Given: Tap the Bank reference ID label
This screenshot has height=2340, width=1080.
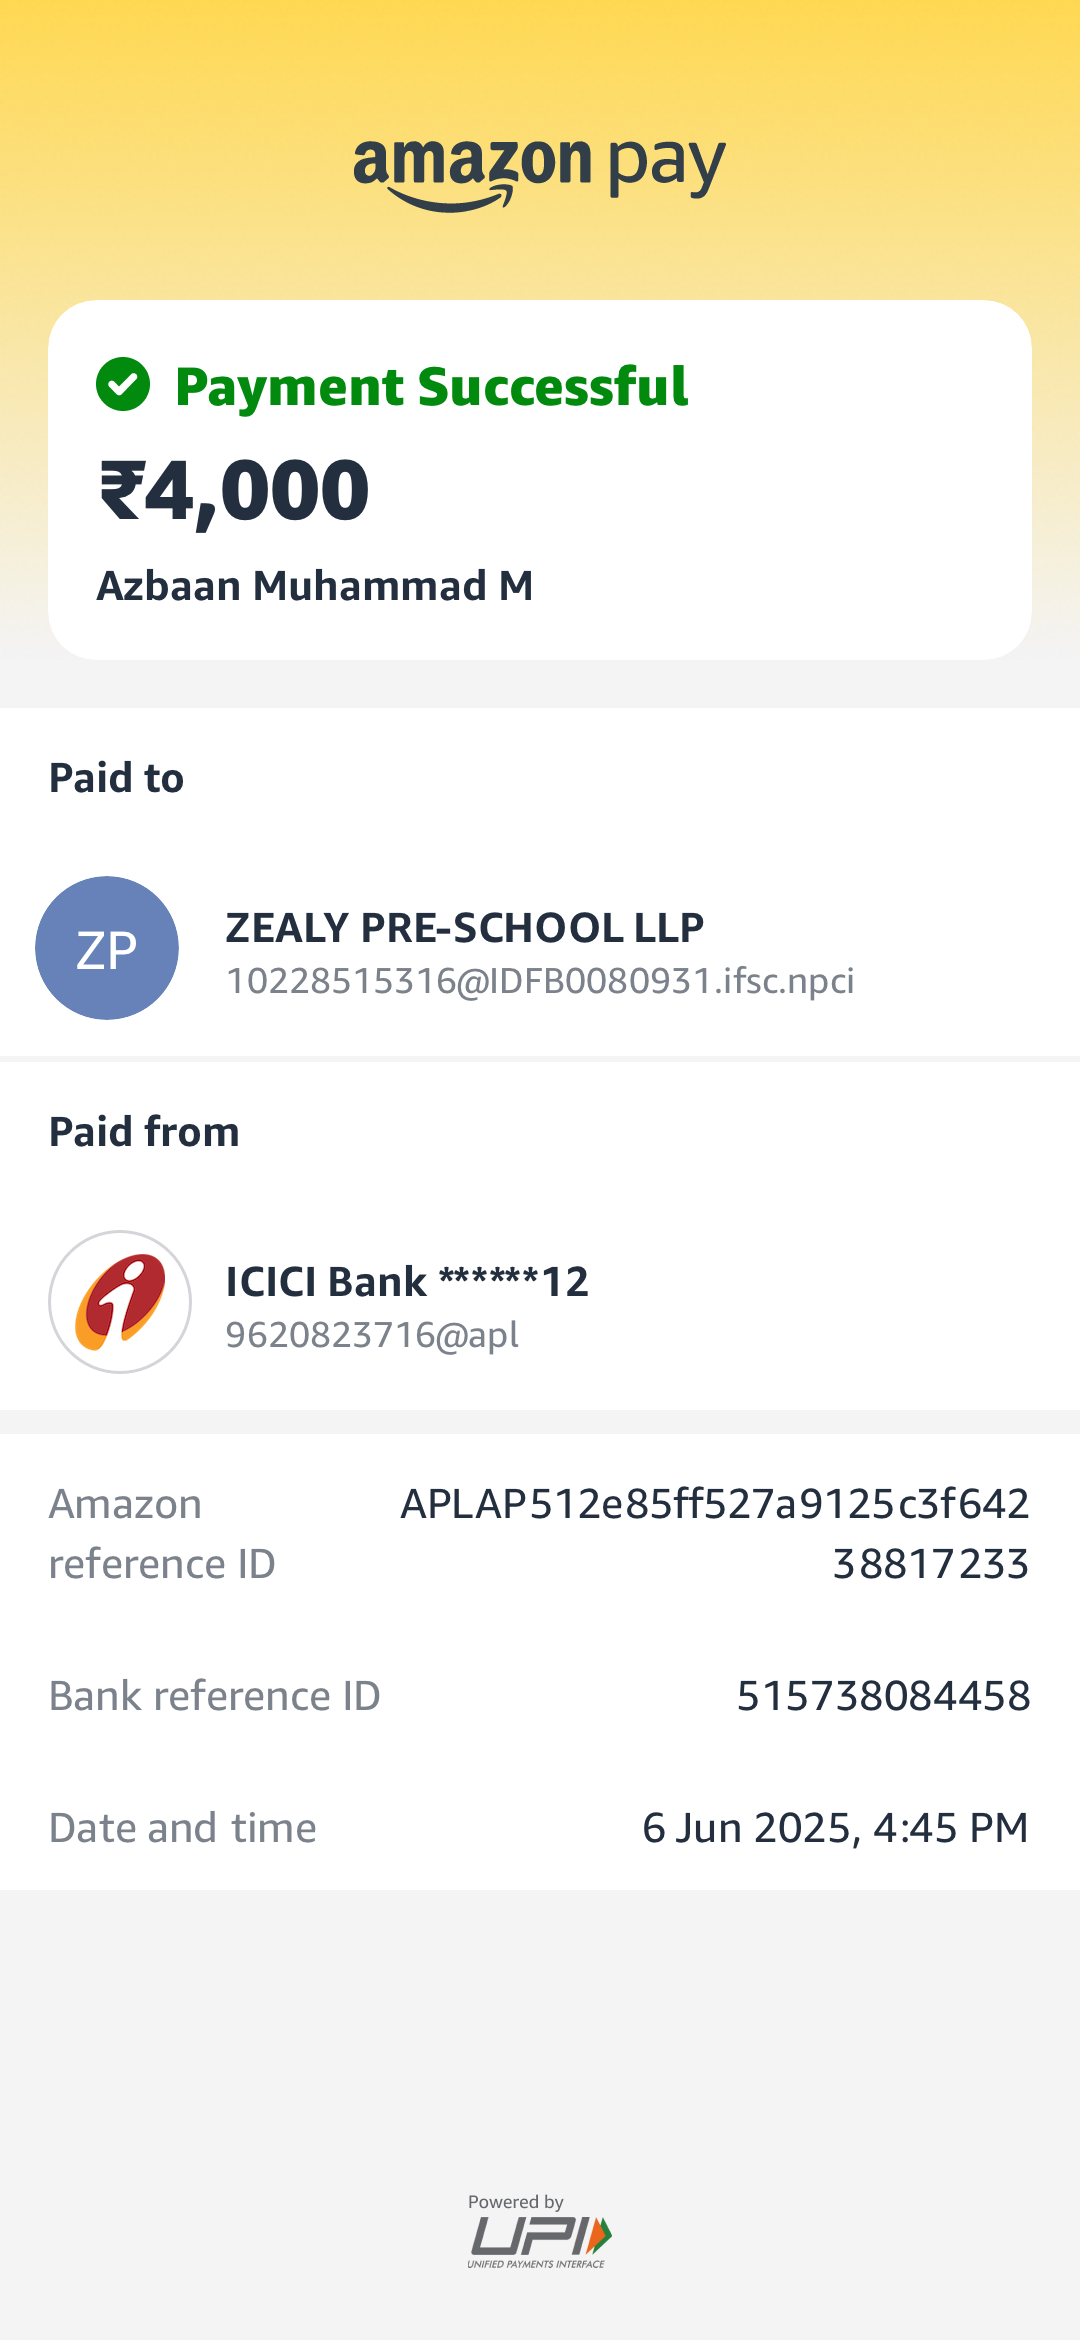Looking at the screenshot, I should click(215, 1696).
